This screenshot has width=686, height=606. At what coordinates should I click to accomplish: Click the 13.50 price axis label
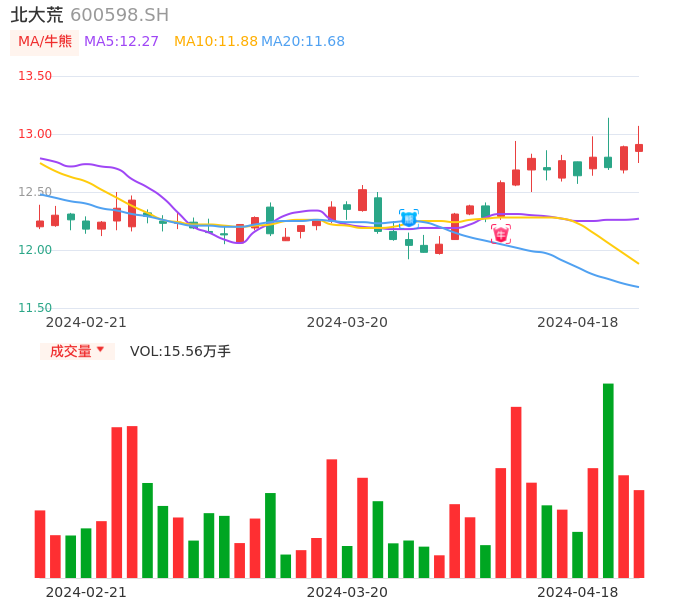[35, 76]
